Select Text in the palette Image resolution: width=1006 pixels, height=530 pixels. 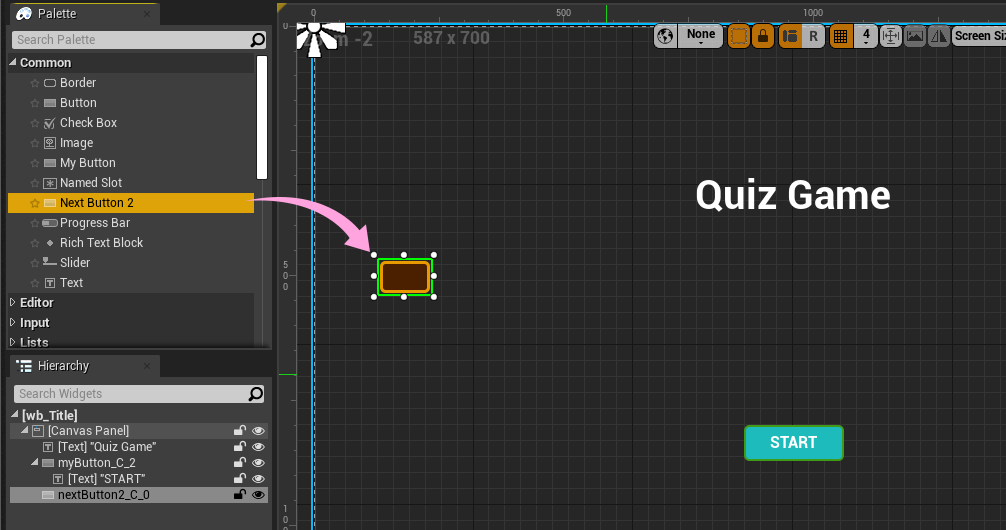pos(131,282)
